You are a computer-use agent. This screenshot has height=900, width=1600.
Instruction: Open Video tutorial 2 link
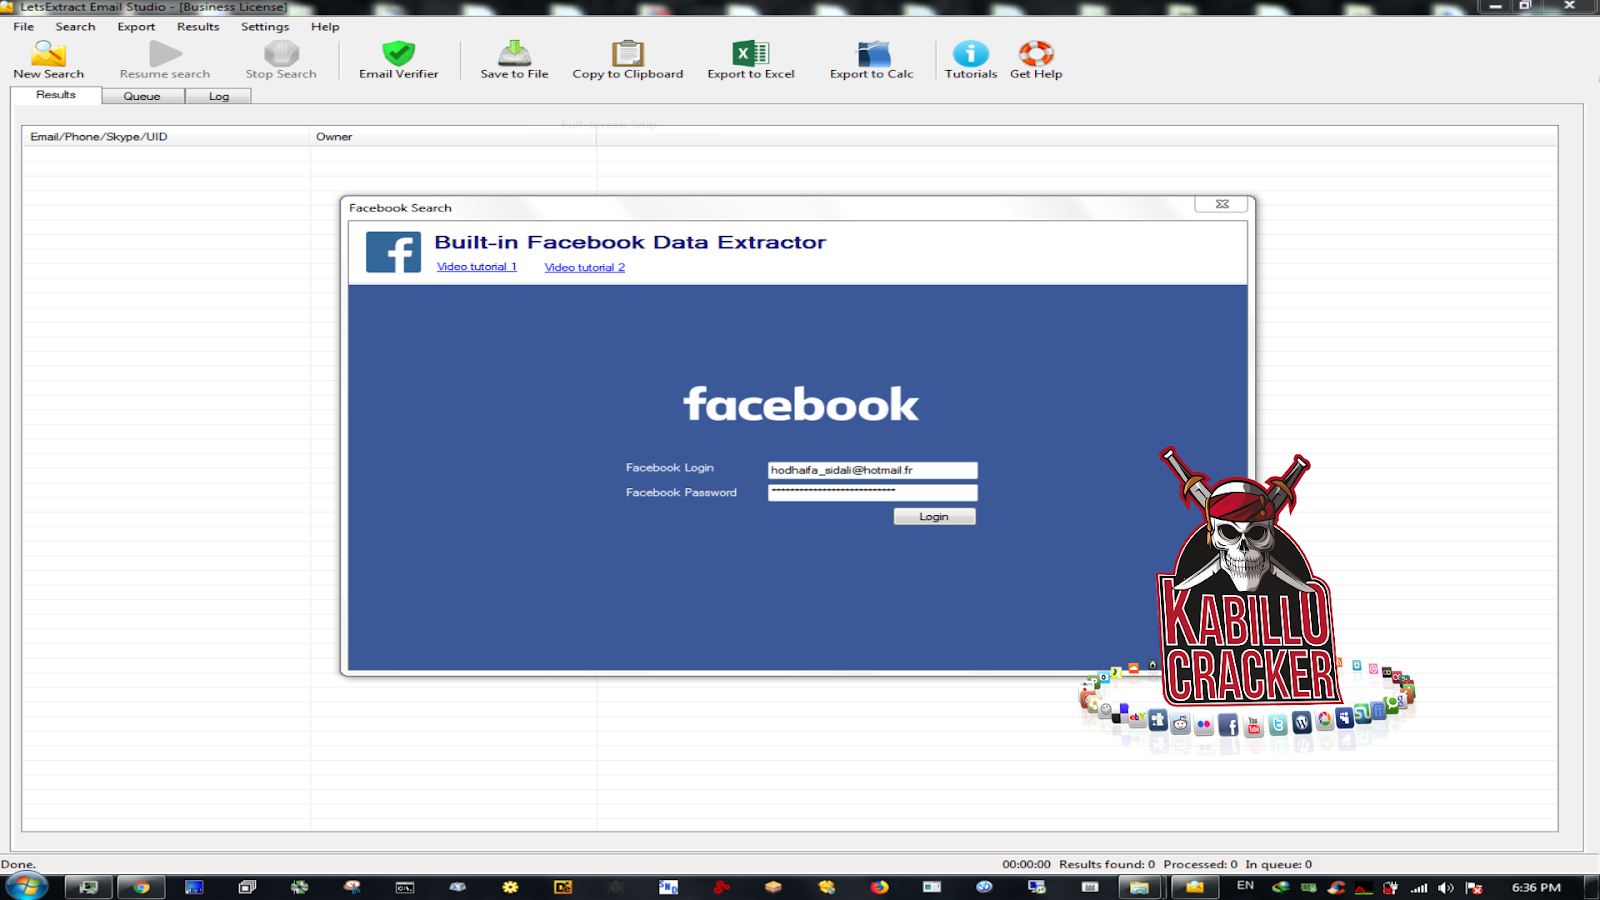[x=585, y=267]
